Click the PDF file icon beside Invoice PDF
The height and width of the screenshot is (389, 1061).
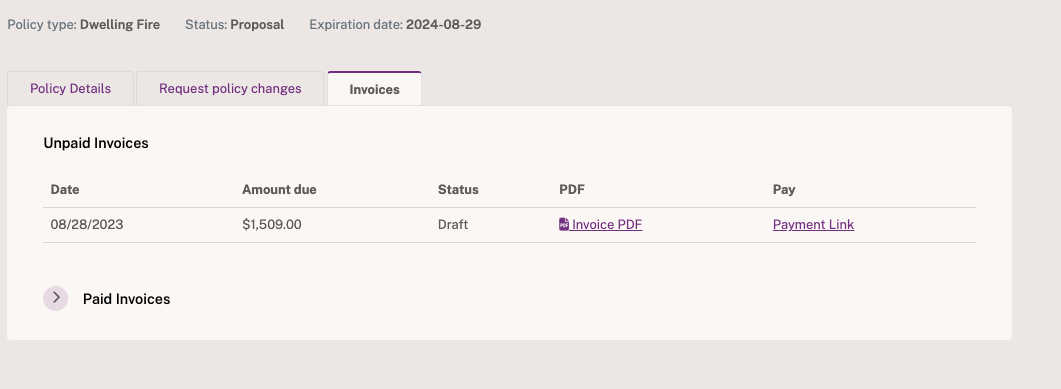(x=564, y=225)
